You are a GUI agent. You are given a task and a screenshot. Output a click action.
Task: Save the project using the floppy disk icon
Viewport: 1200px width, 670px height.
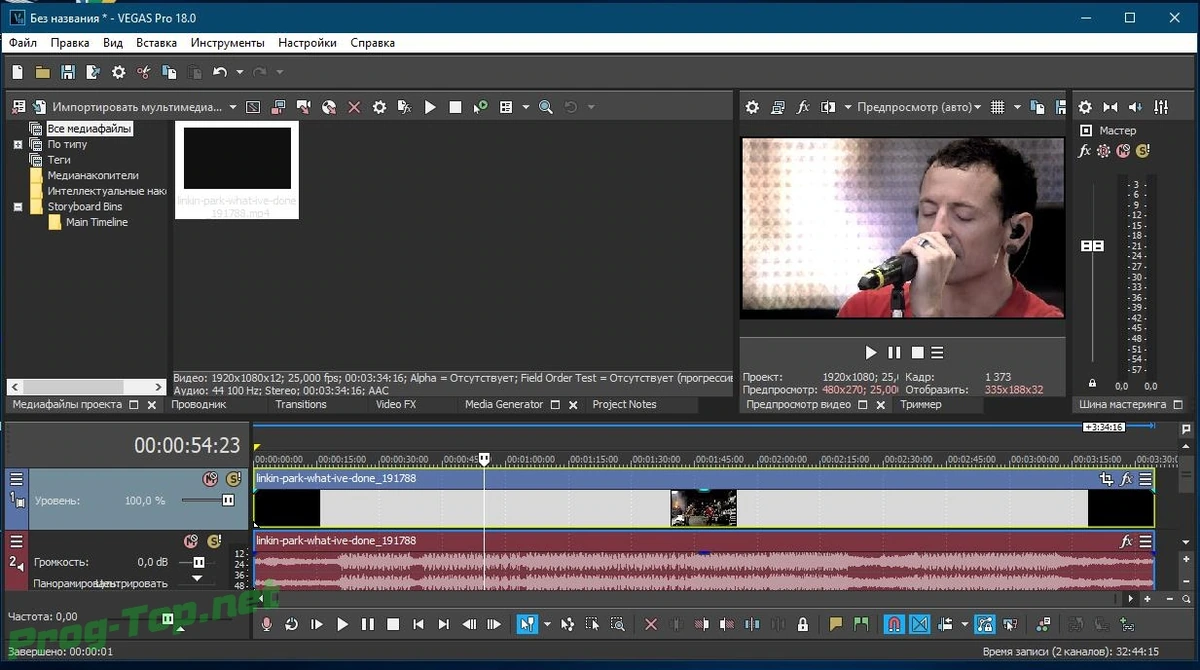[68, 72]
